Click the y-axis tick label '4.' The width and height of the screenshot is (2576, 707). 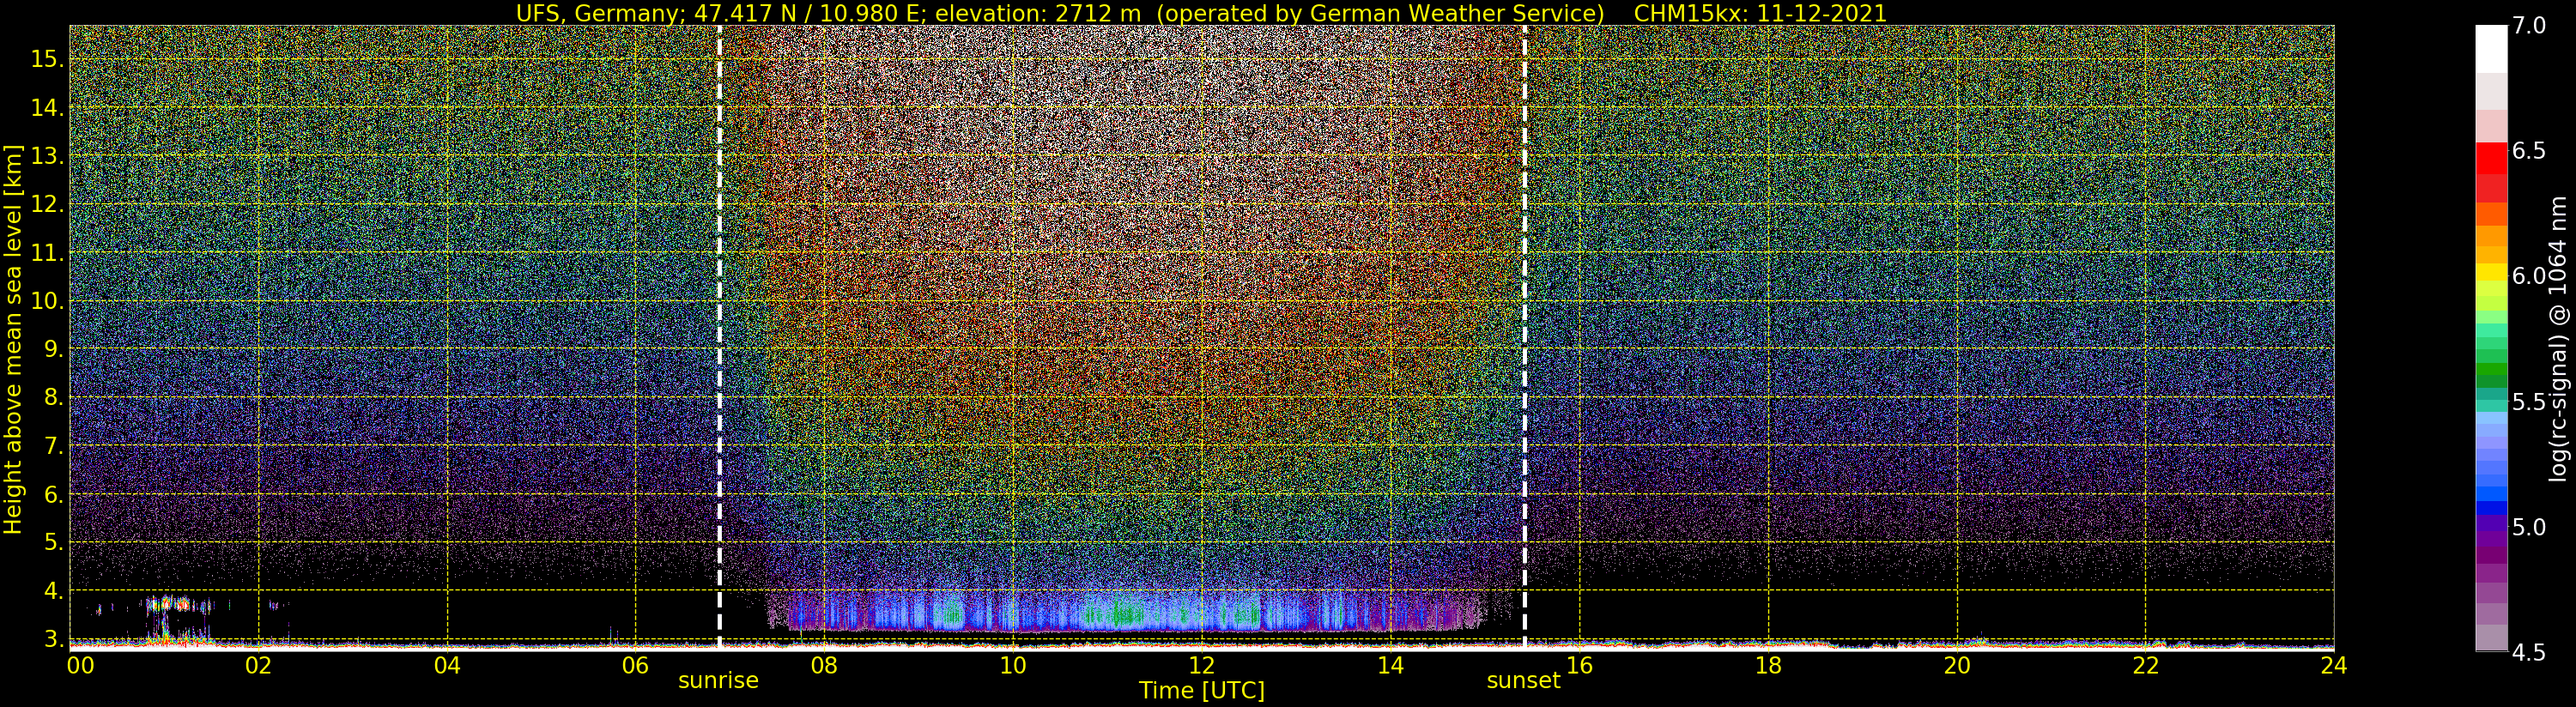click(52, 591)
